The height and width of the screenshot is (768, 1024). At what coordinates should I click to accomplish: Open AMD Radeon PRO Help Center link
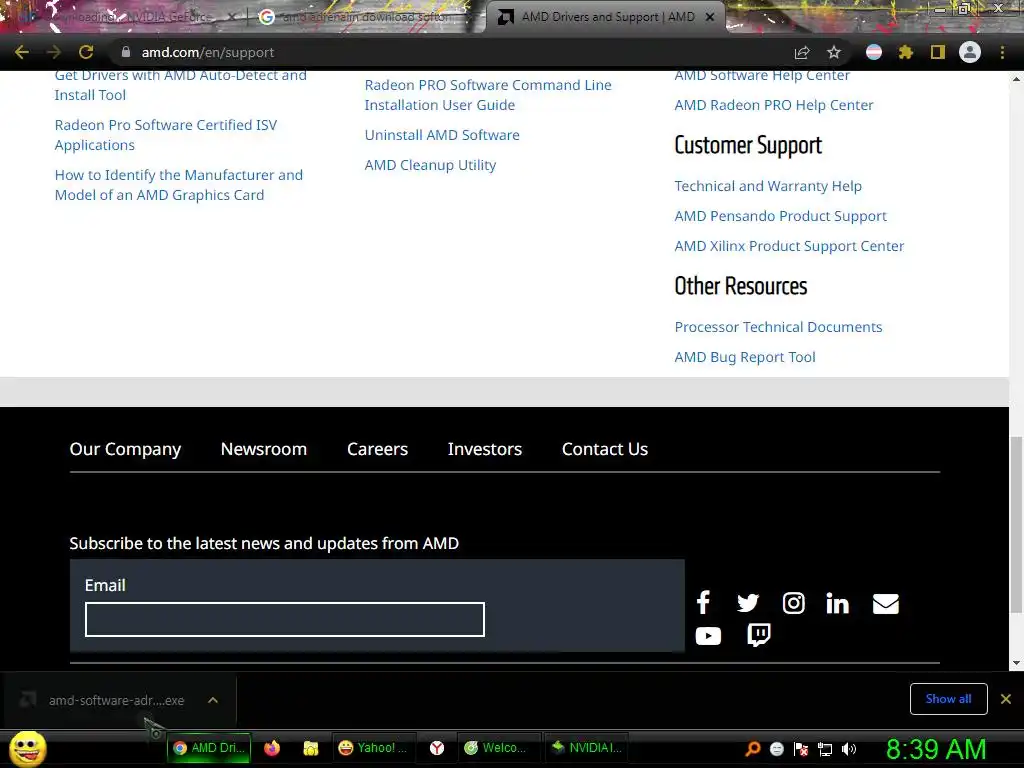click(x=774, y=105)
